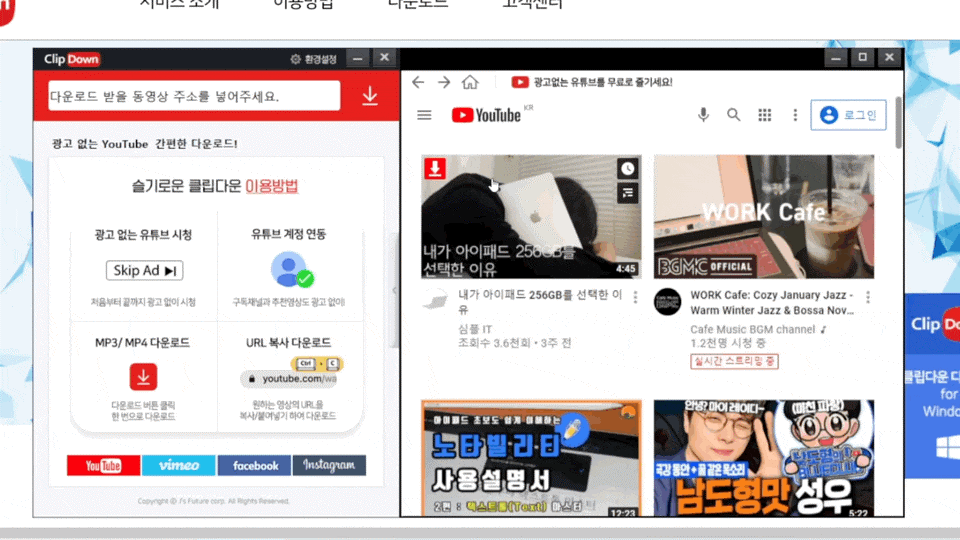Click MP3/ MP4 다운로드 heading
Image resolution: width=960 pixels, height=540 pixels.
142,343
